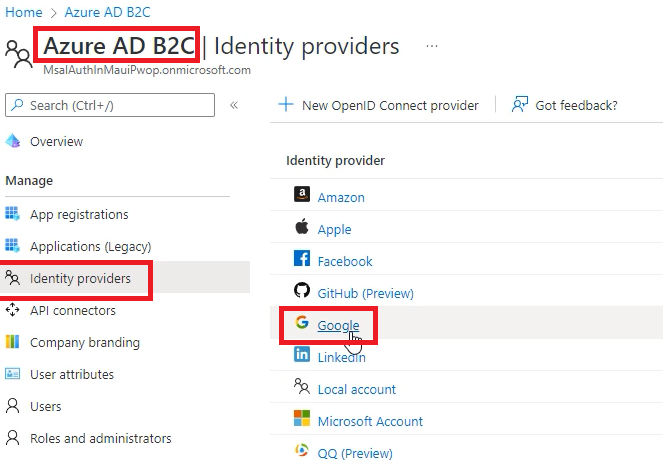This screenshot has height=465, width=663.
Task: Select Local account provider
Action: coord(356,389)
